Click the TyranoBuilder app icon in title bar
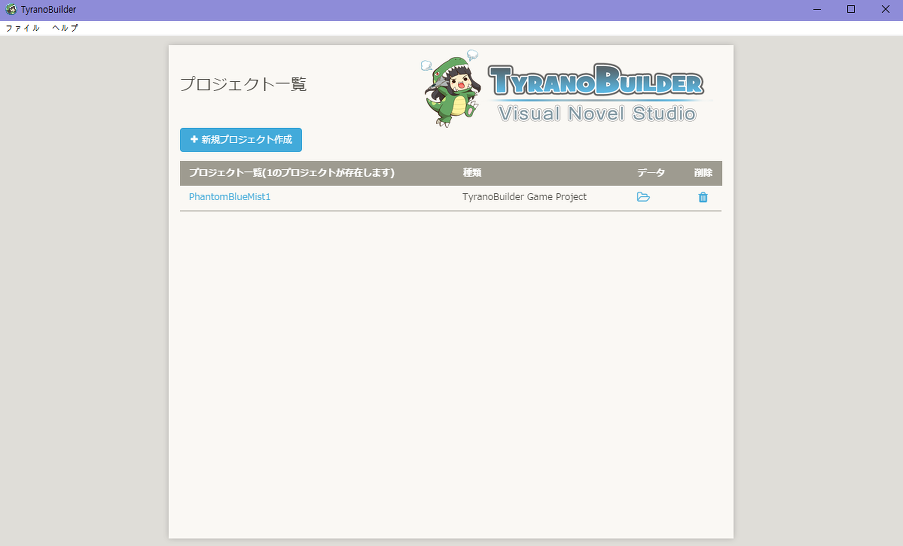This screenshot has width=903, height=546. [10, 9]
